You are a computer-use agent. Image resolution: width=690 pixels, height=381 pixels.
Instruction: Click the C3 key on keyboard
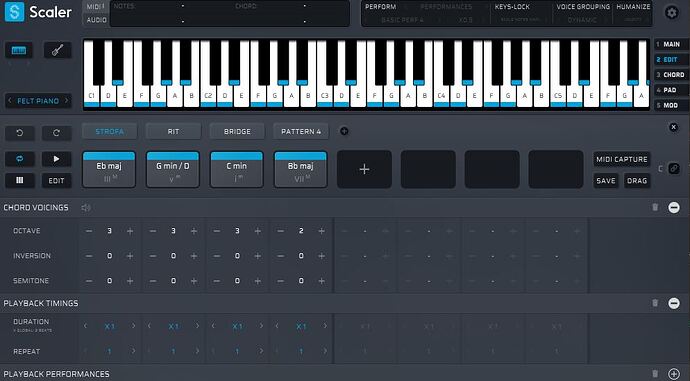325,95
